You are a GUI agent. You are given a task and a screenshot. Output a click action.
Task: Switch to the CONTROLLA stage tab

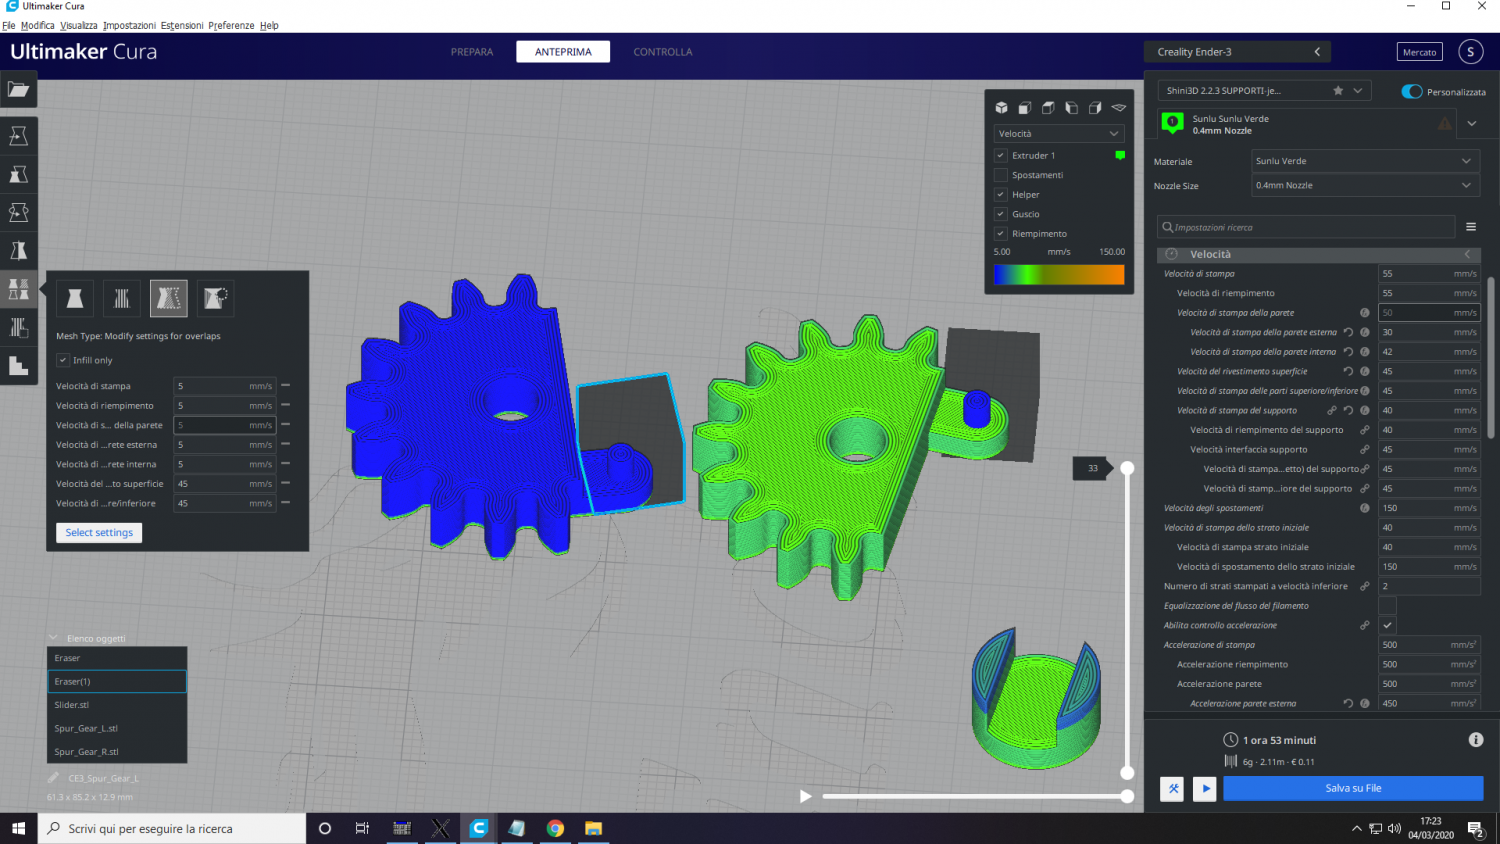(x=662, y=52)
